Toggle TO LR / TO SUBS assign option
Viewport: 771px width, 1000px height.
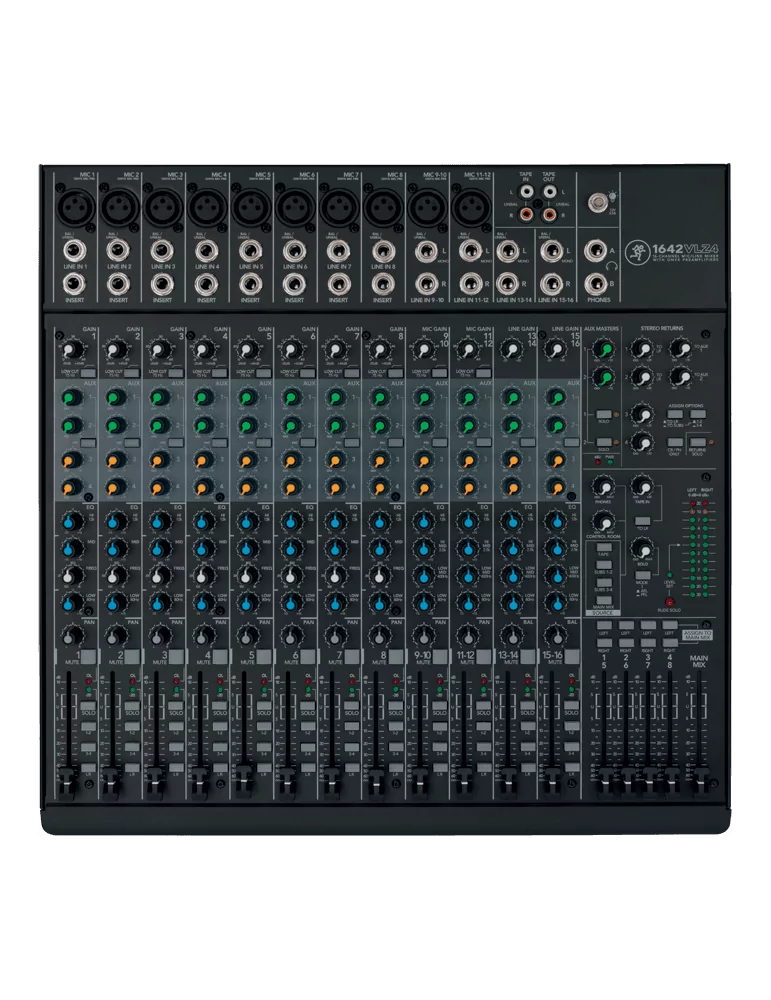coord(674,414)
